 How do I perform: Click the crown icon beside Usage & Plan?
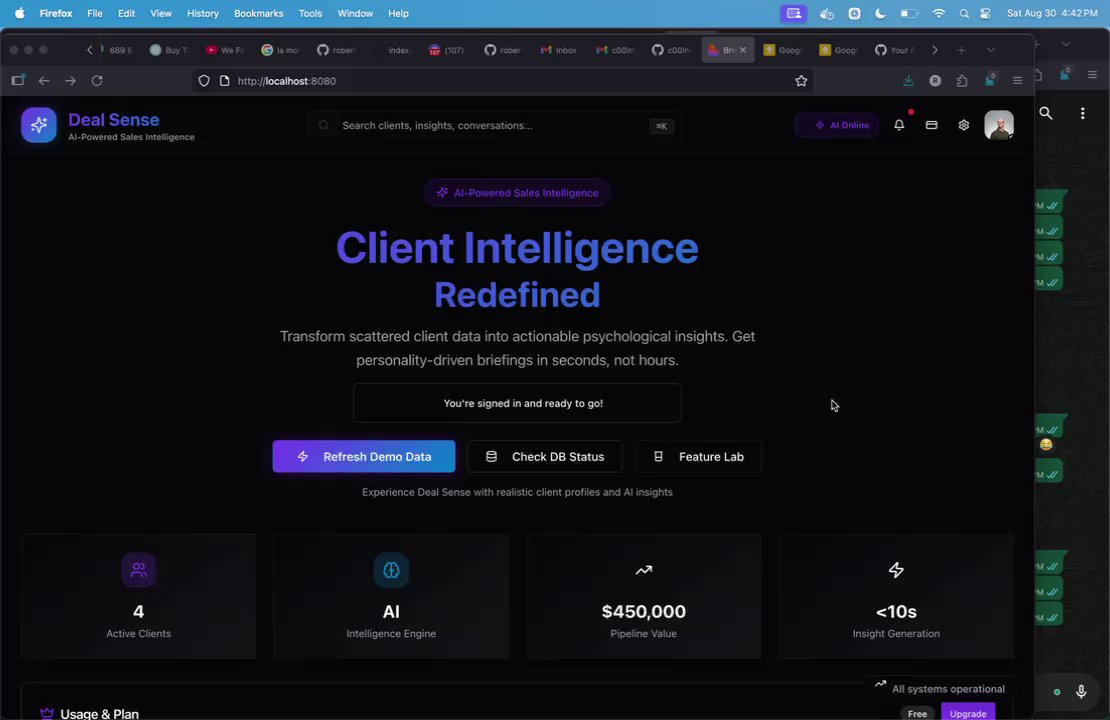click(47, 713)
